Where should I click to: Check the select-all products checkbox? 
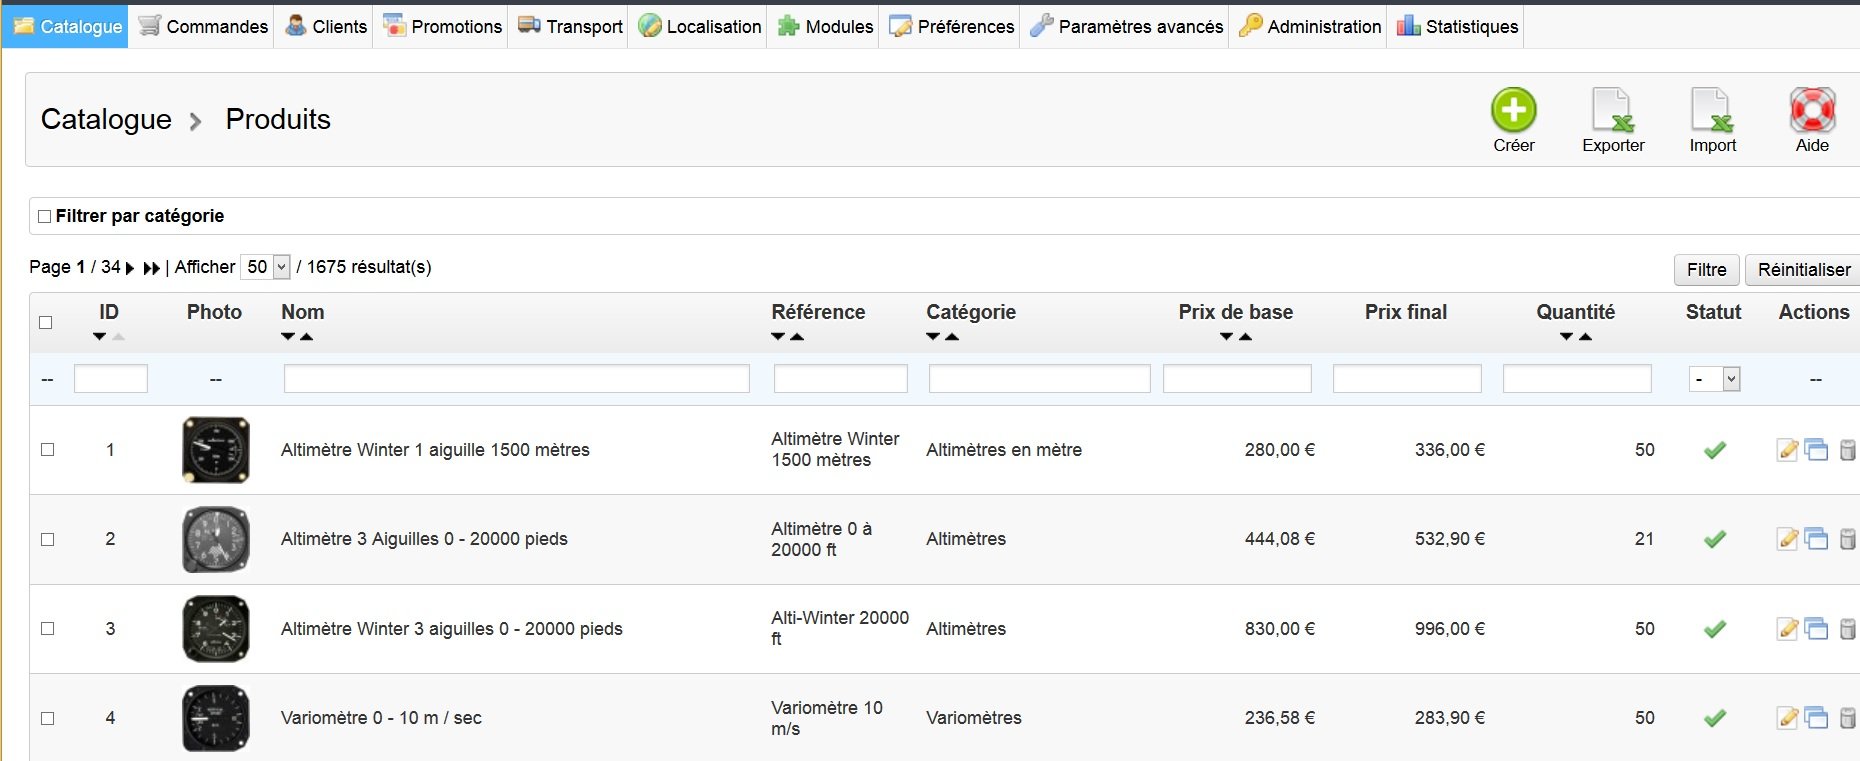click(45, 322)
